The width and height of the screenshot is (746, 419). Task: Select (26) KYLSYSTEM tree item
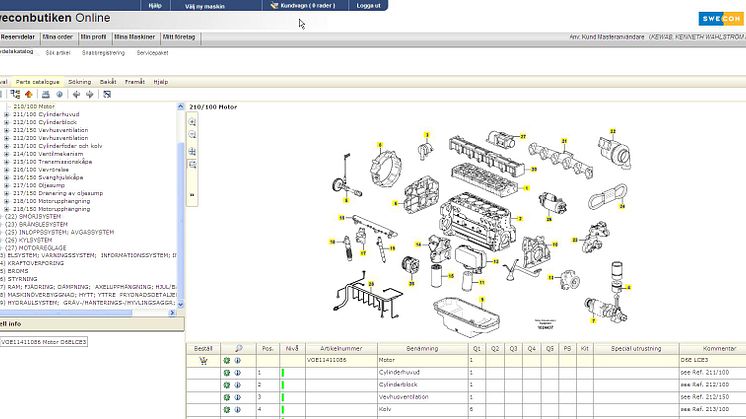coord(29,240)
